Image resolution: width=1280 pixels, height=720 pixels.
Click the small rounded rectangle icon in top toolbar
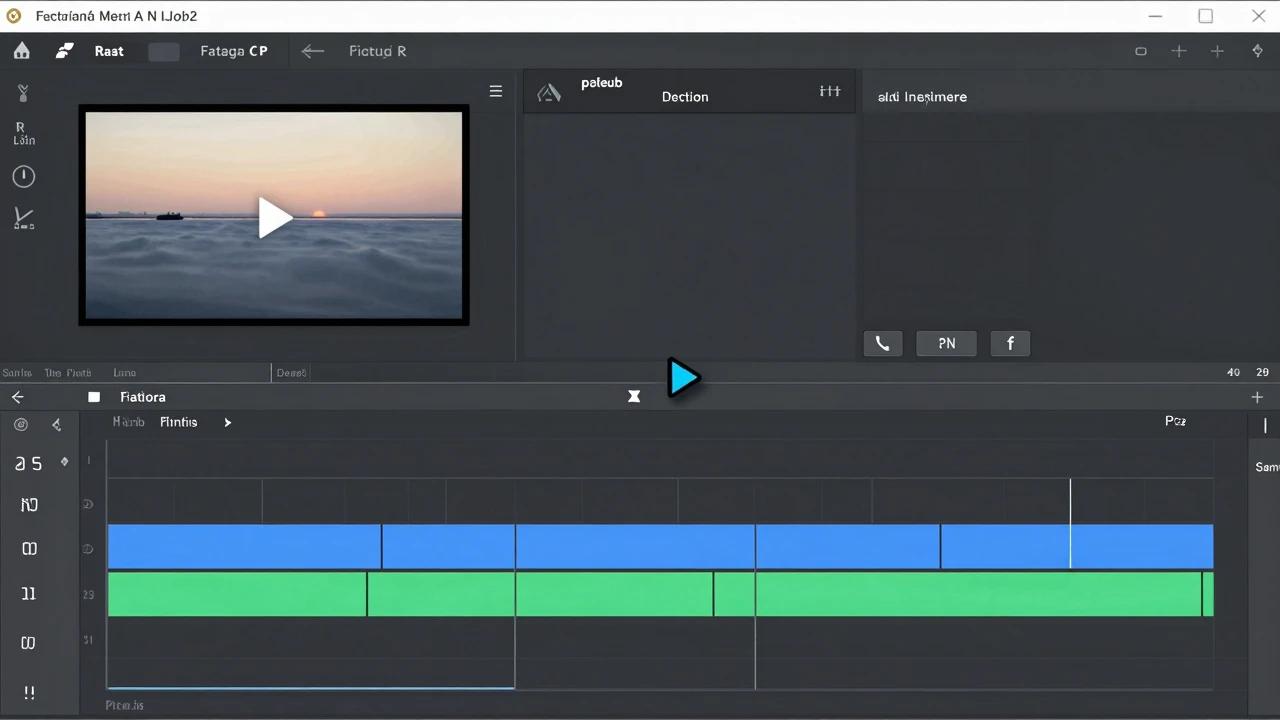pos(1141,51)
